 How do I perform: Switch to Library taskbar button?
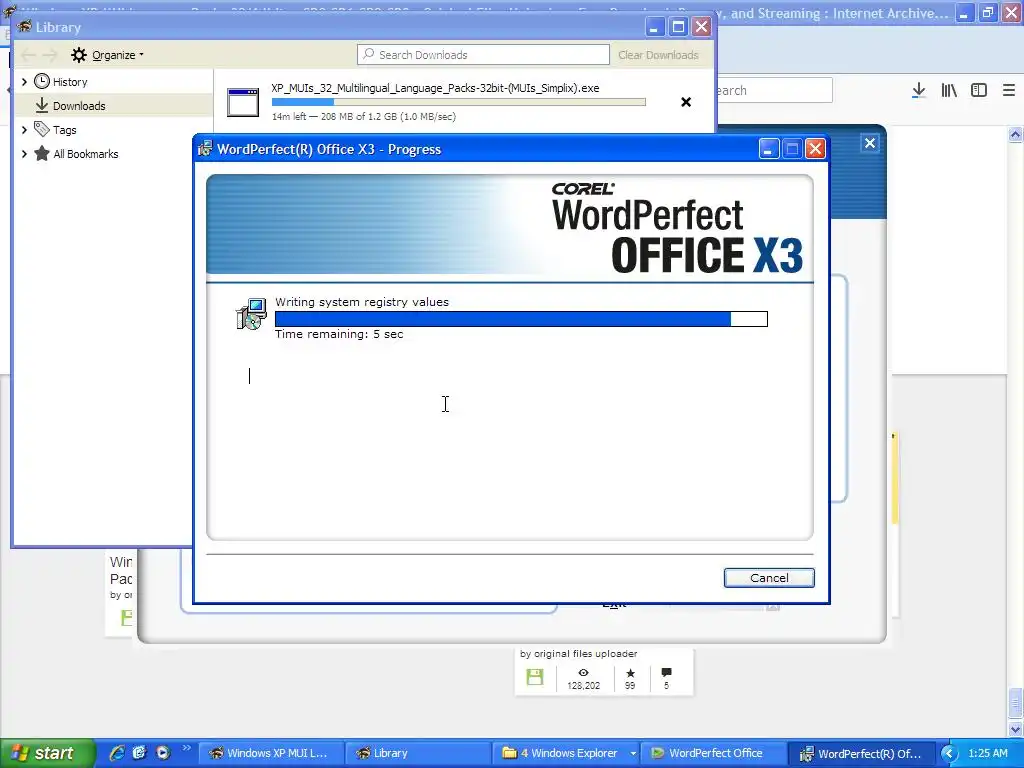pyautogui.click(x=417, y=753)
